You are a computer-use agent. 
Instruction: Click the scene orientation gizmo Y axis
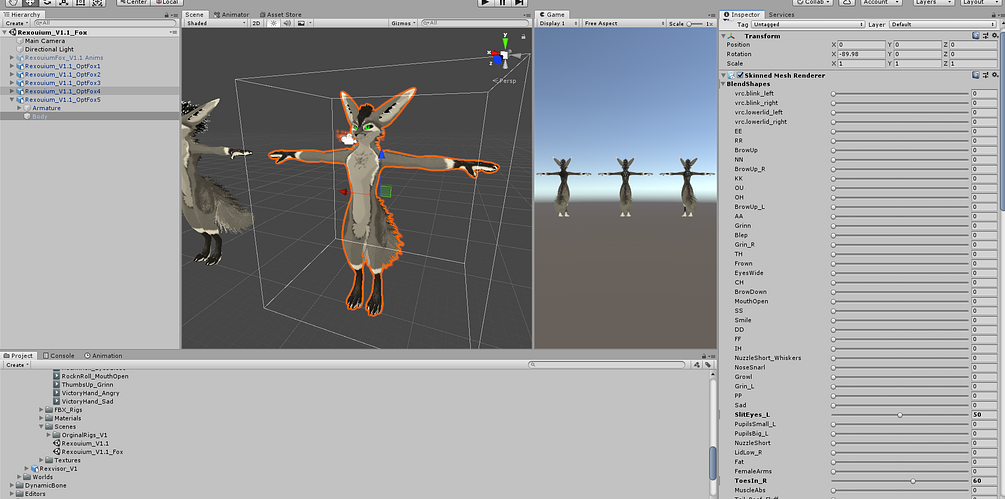[505, 42]
